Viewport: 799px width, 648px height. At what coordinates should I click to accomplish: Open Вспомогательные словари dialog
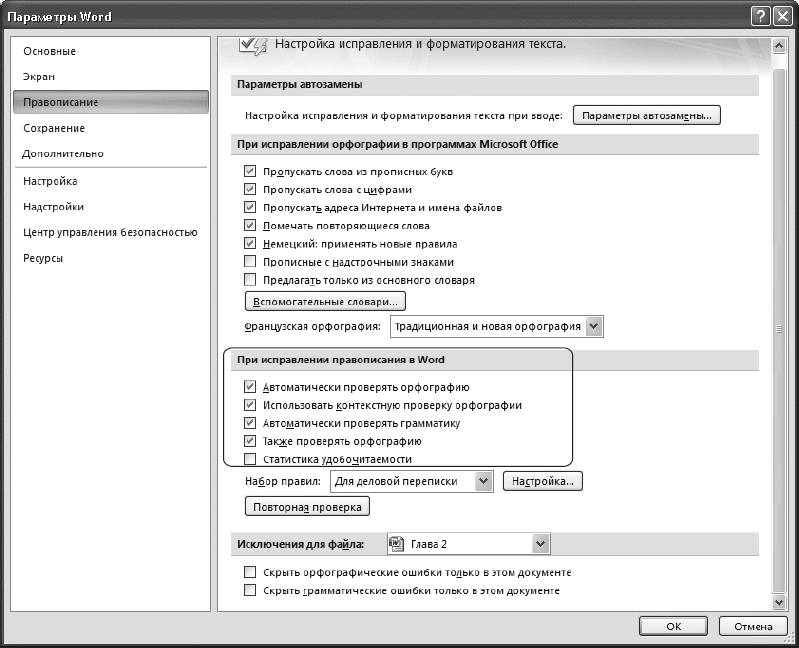click(325, 302)
